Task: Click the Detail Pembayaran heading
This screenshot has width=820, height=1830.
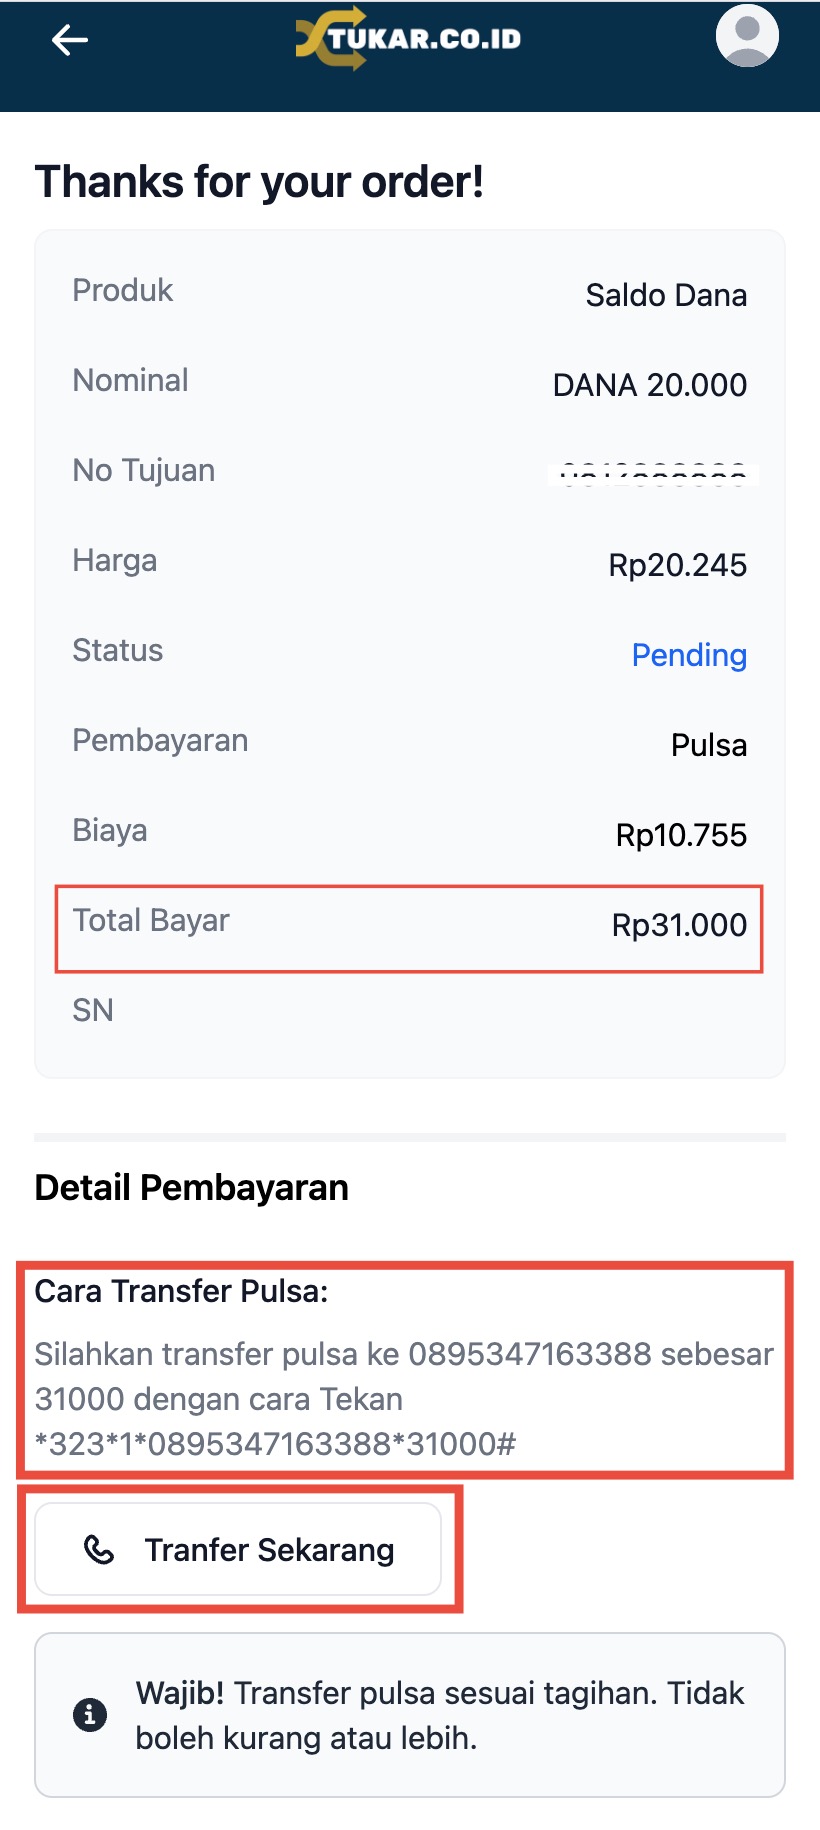Action: [192, 1187]
